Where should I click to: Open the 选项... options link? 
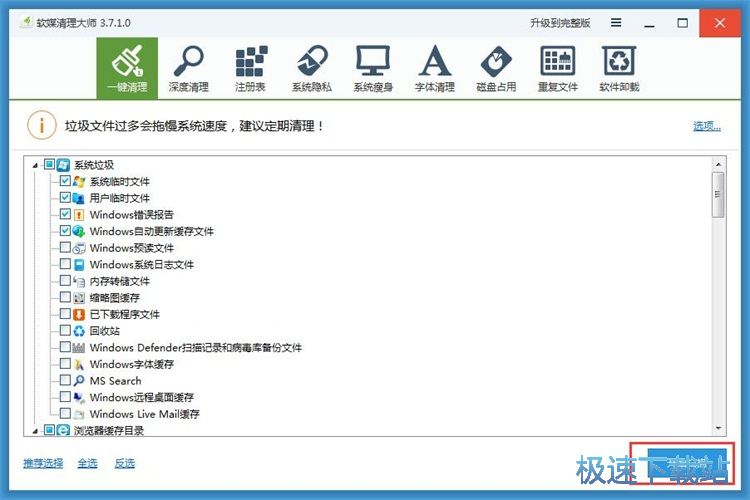click(707, 126)
